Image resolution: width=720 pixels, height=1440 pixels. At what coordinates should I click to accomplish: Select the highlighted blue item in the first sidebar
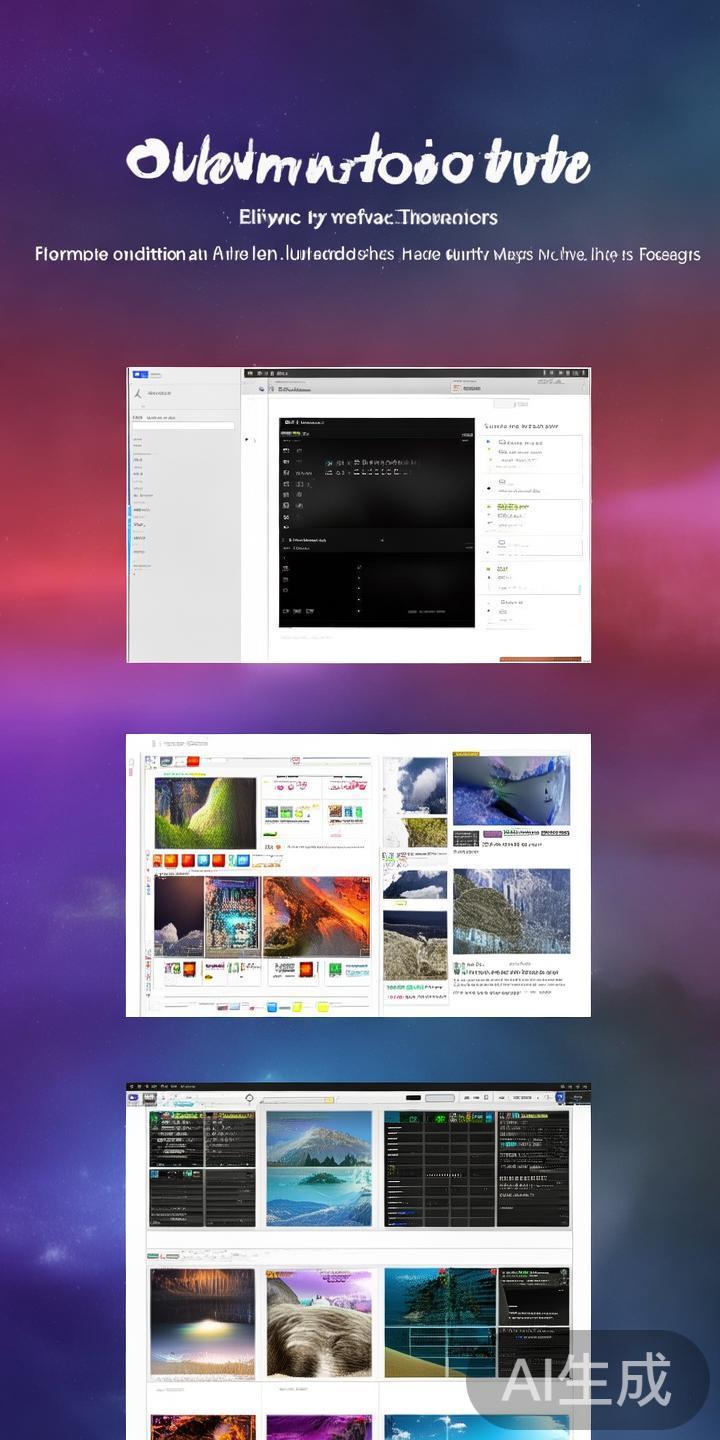coord(138,511)
